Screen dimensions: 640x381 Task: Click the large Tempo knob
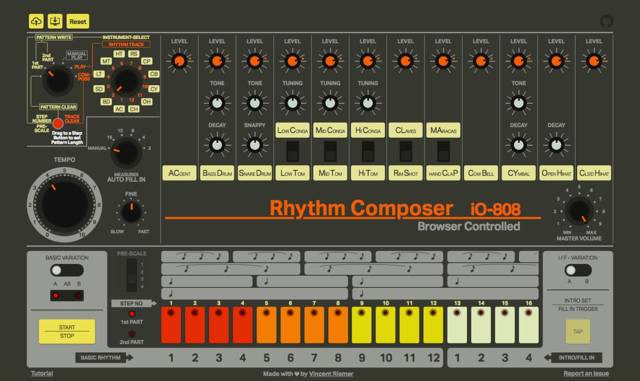64,205
